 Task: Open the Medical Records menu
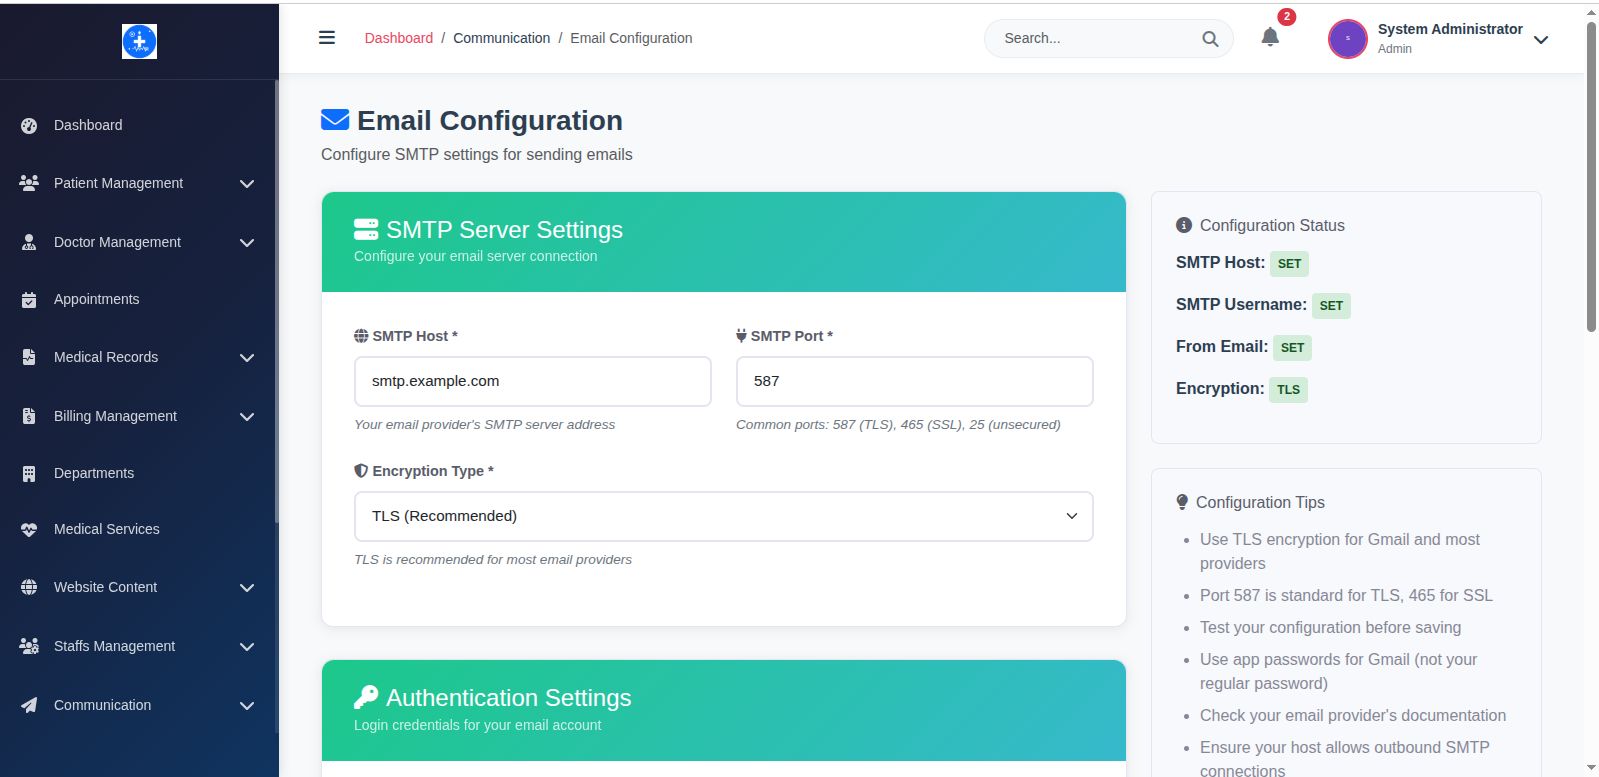point(106,357)
